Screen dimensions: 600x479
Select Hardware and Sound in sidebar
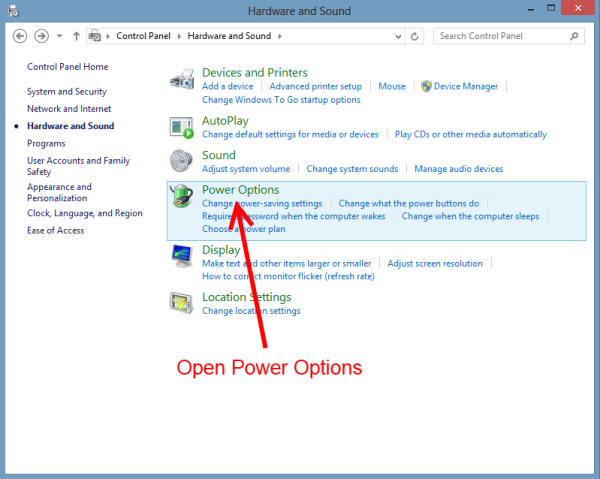coord(70,126)
